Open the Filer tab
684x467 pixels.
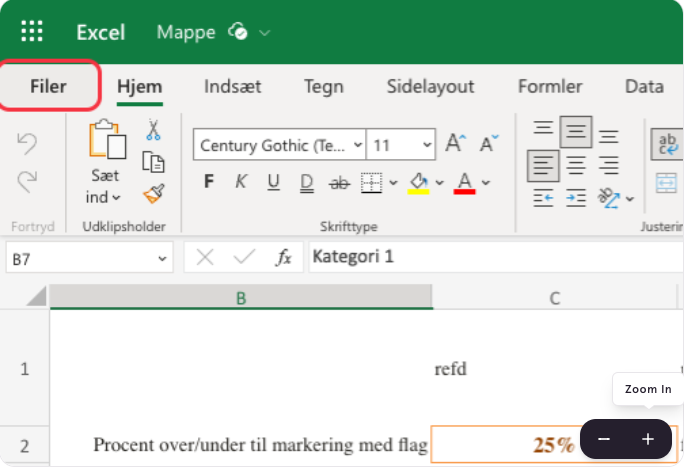click(48, 86)
